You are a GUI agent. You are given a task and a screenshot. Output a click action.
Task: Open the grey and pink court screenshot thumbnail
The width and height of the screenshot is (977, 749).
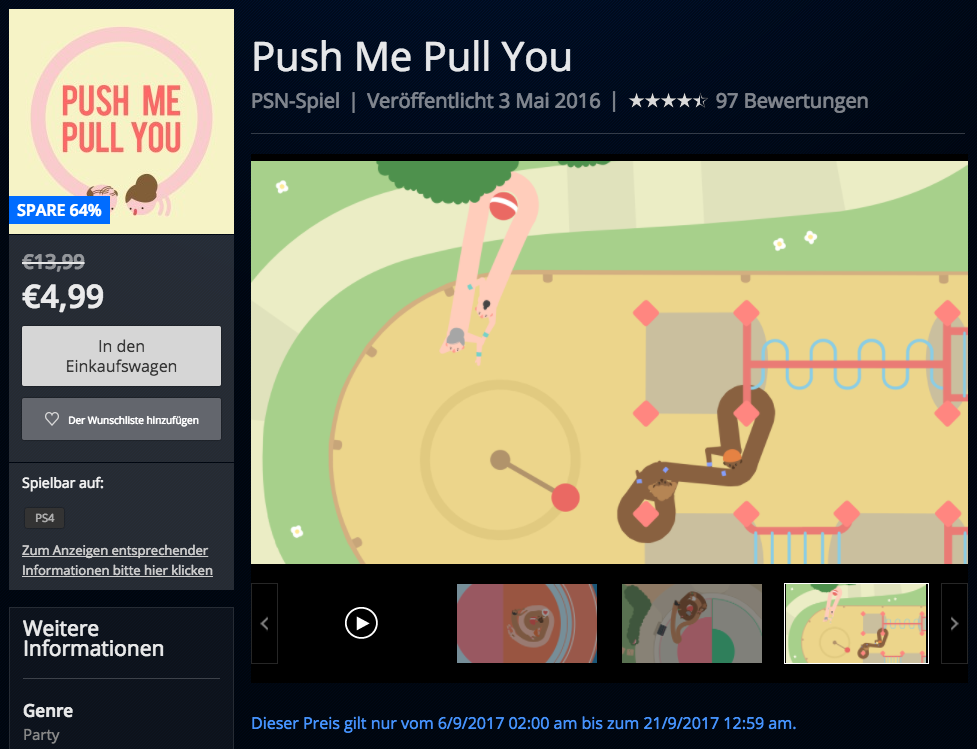(x=692, y=623)
